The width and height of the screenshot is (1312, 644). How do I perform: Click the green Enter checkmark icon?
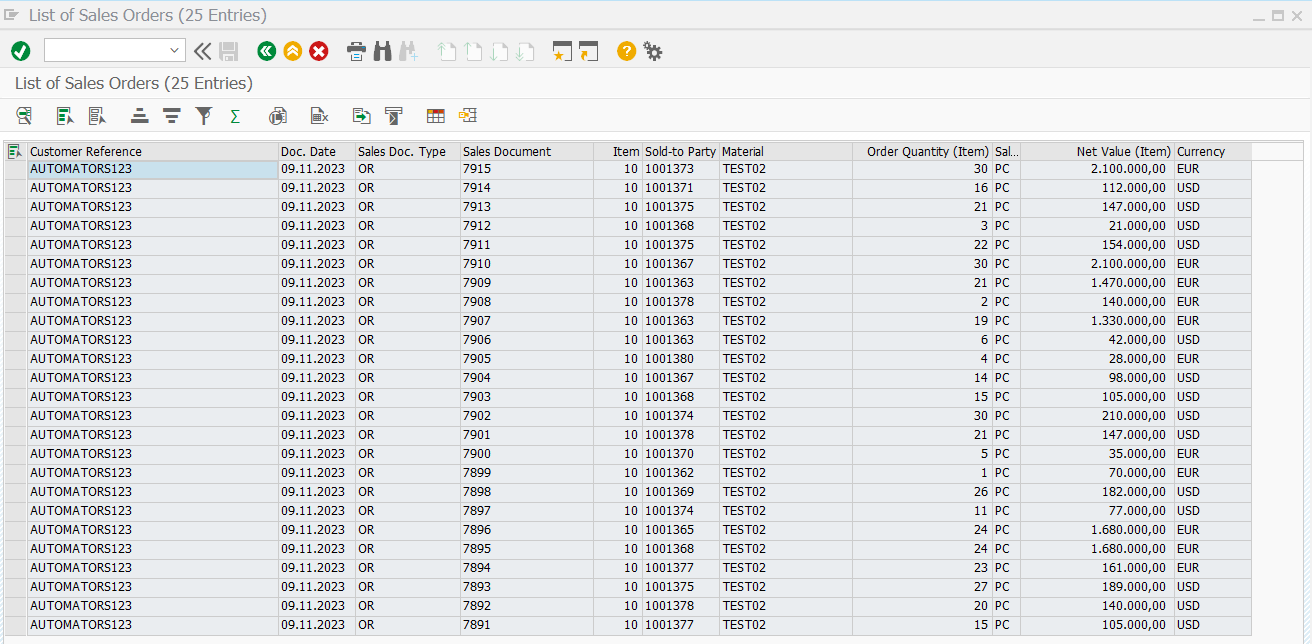(x=20, y=51)
